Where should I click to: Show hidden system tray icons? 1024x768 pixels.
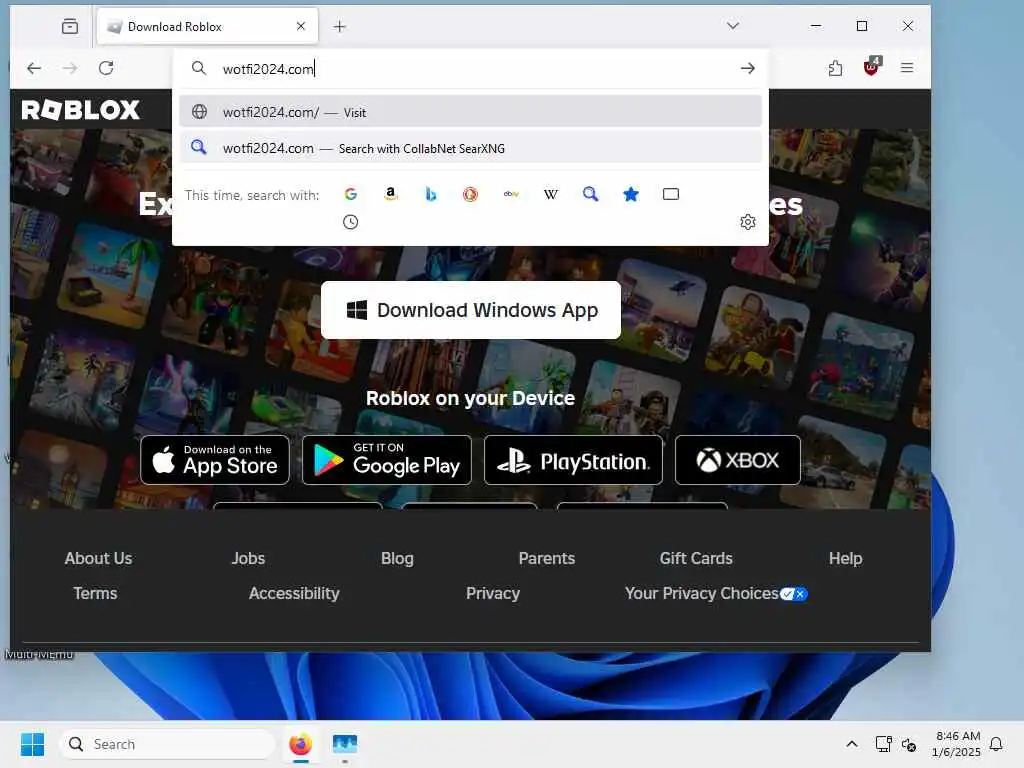pyautogui.click(x=852, y=744)
